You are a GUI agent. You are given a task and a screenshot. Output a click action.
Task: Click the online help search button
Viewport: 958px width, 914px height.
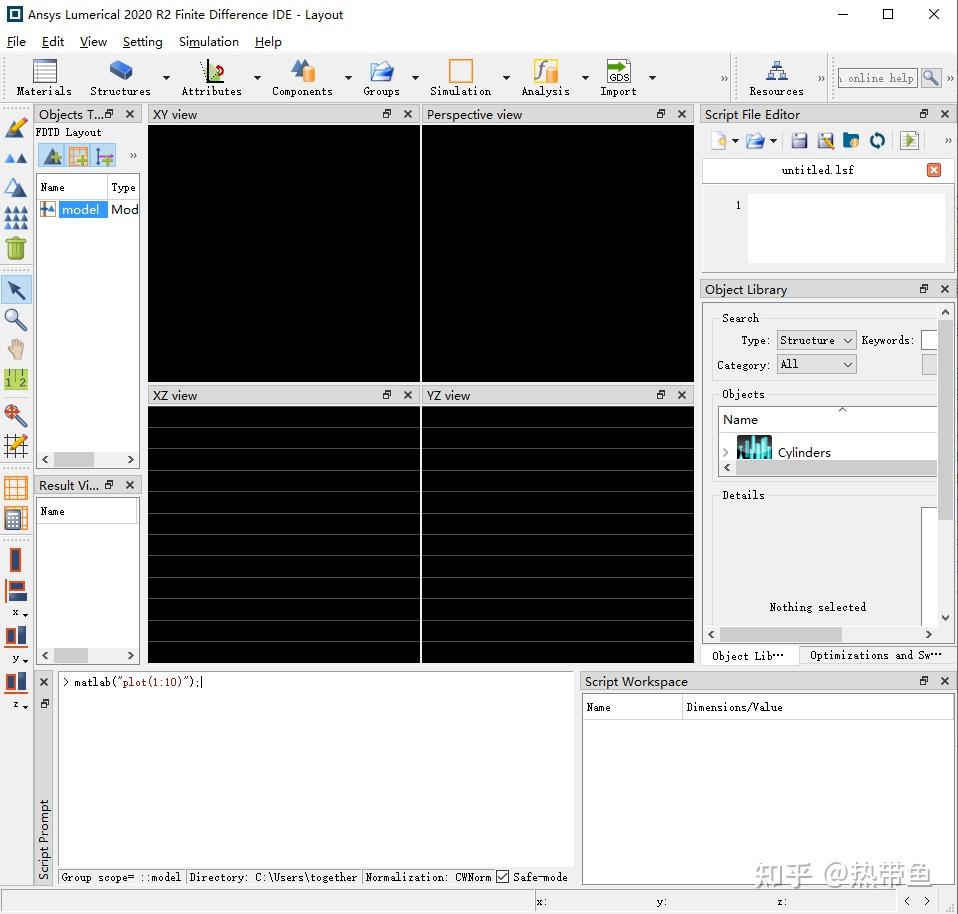(931, 77)
